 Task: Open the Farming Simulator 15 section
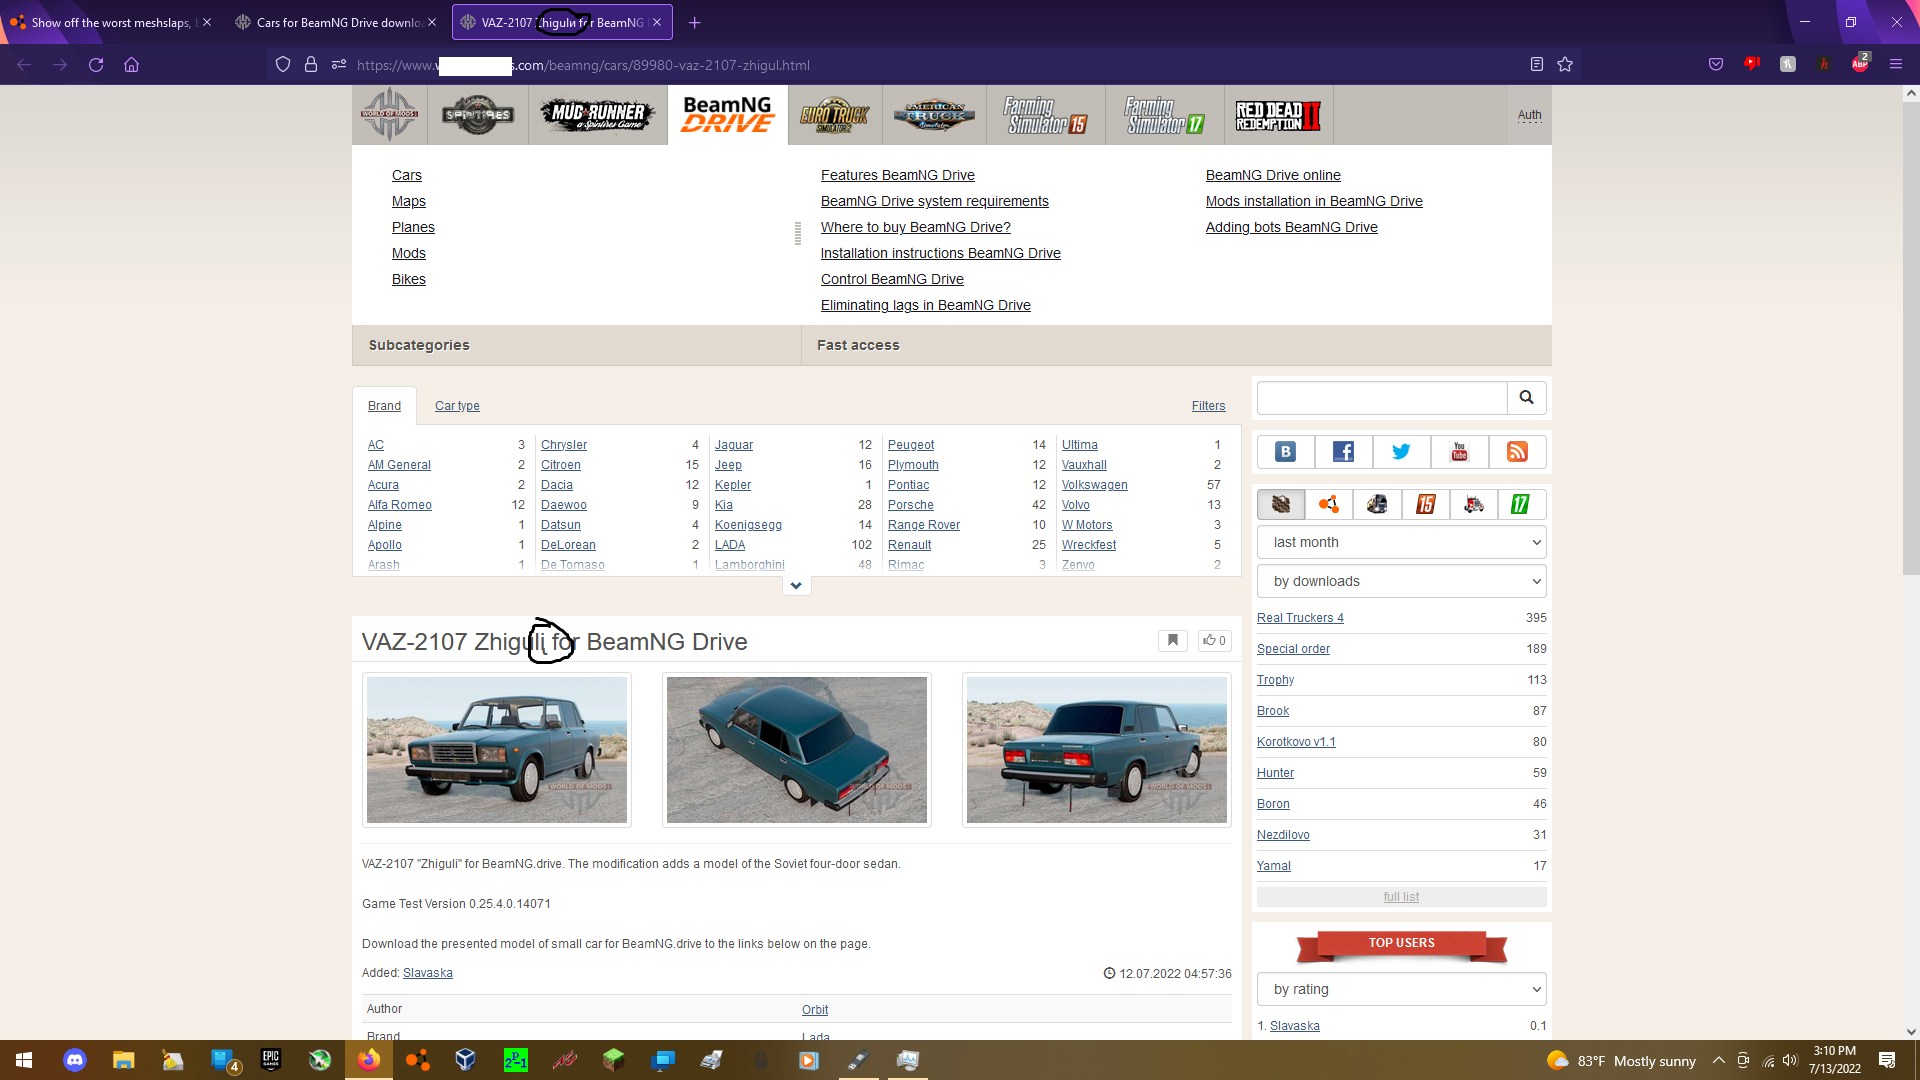(1046, 115)
